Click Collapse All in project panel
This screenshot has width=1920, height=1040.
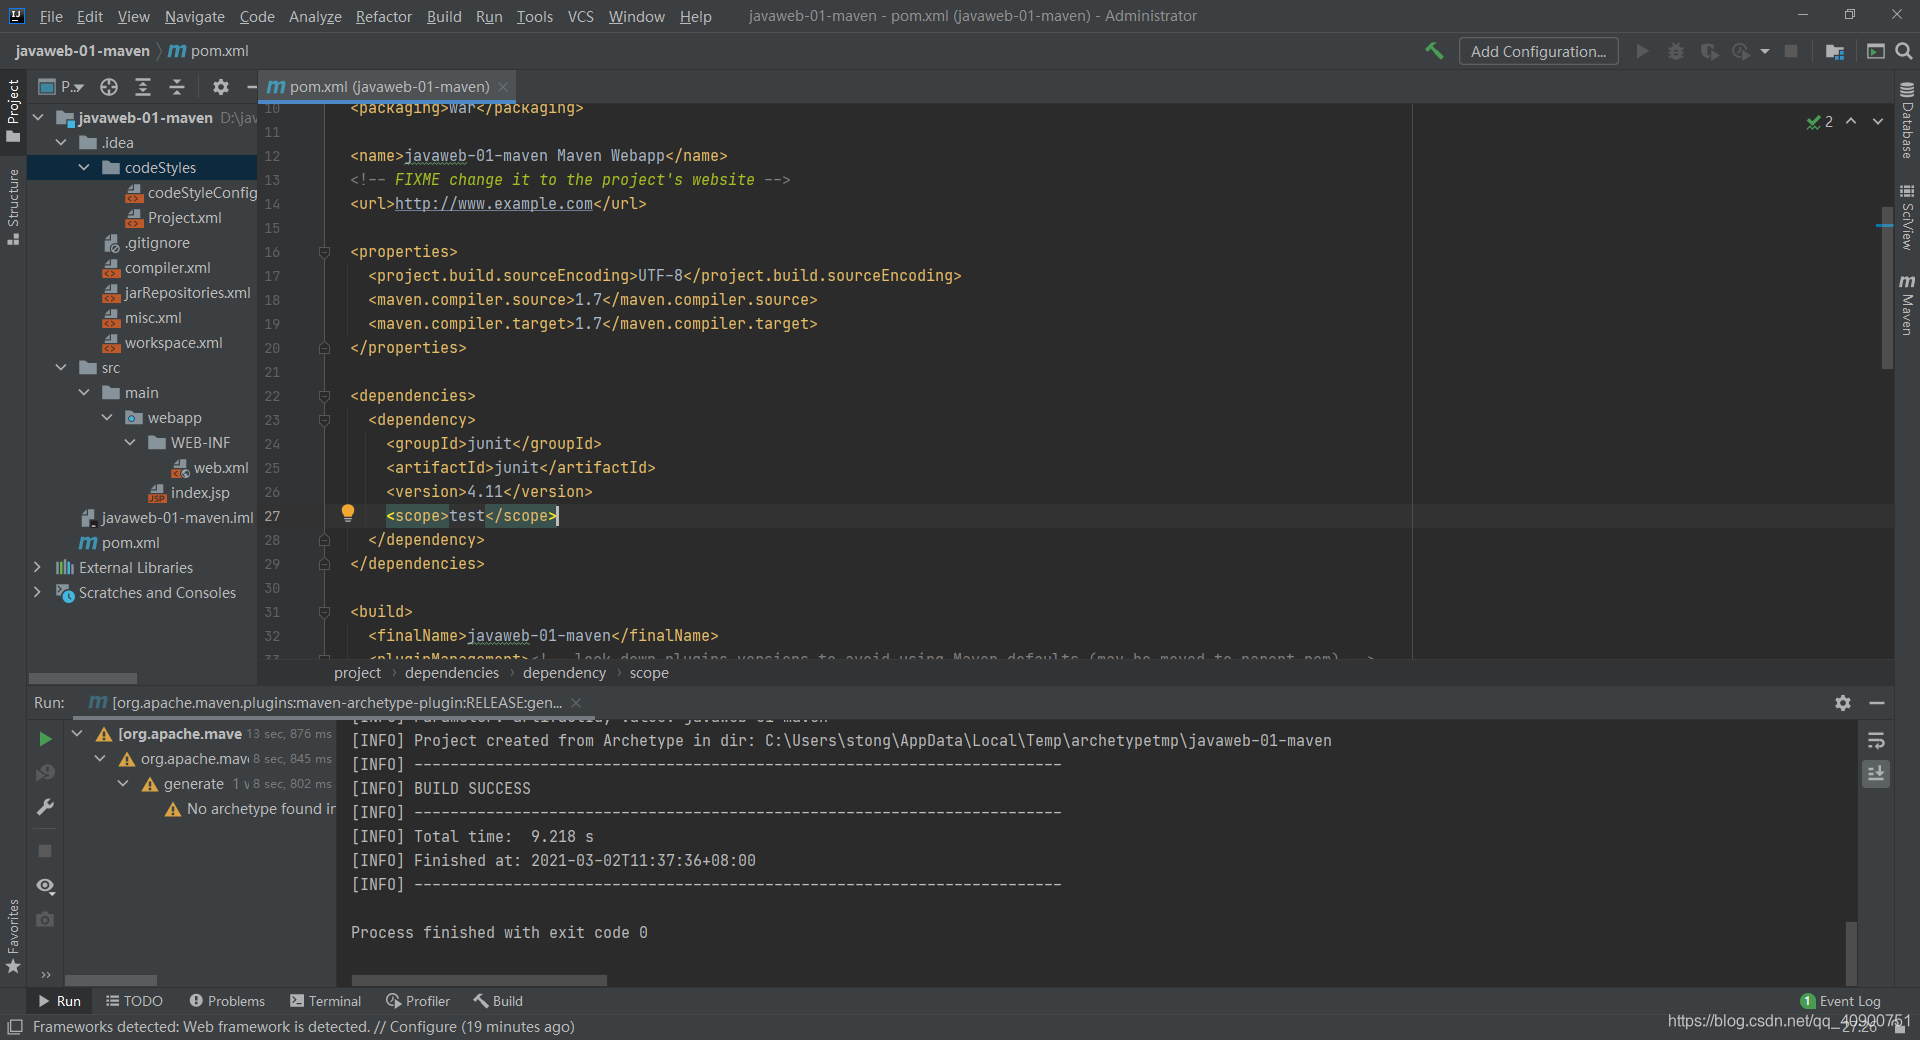click(x=177, y=87)
